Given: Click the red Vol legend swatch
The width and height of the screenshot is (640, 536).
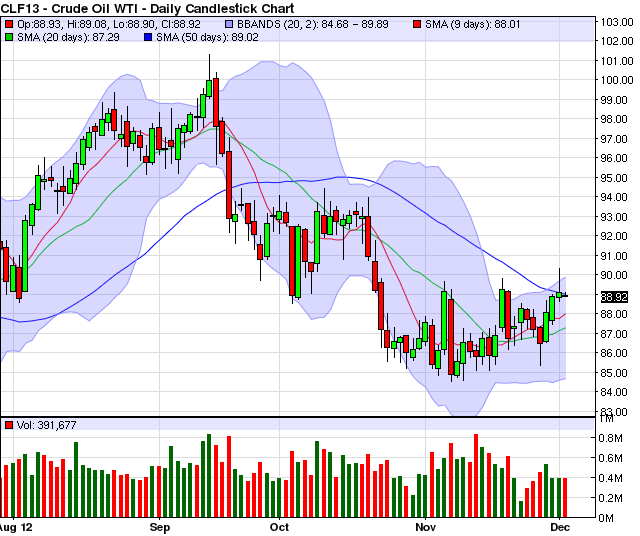Looking at the screenshot, I should [9, 425].
